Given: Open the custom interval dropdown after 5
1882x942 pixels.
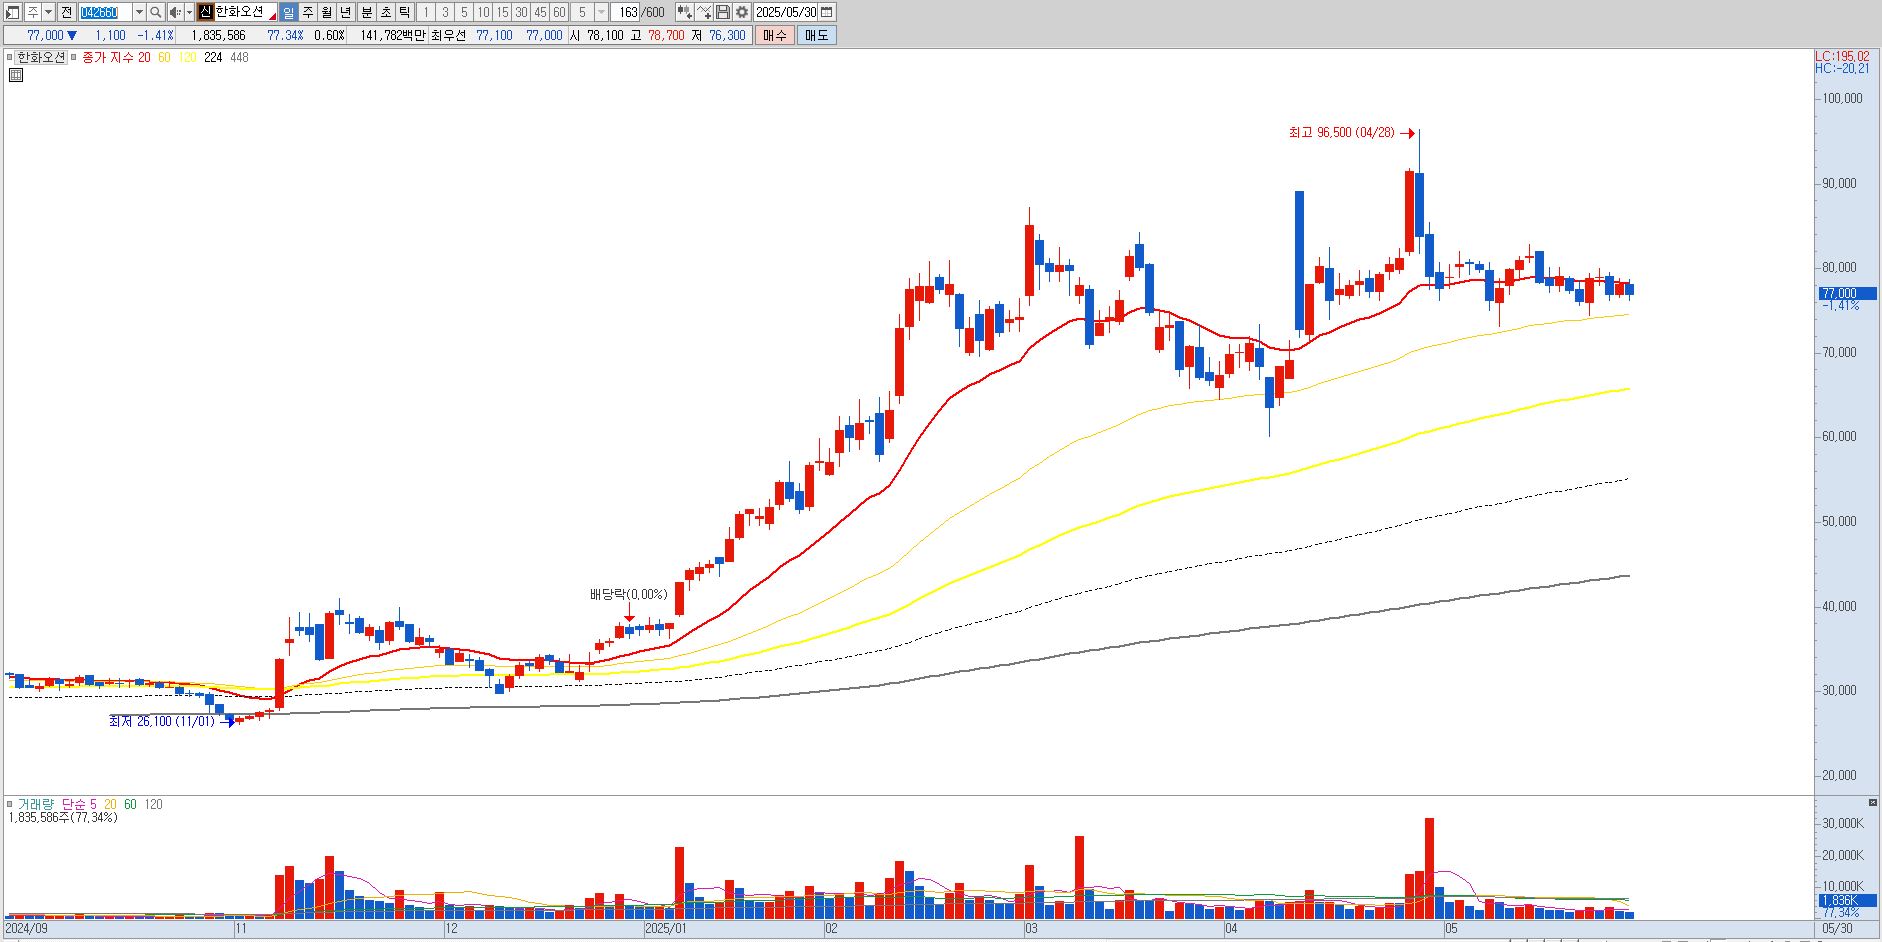Looking at the screenshot, I should (x=601, y=12).
